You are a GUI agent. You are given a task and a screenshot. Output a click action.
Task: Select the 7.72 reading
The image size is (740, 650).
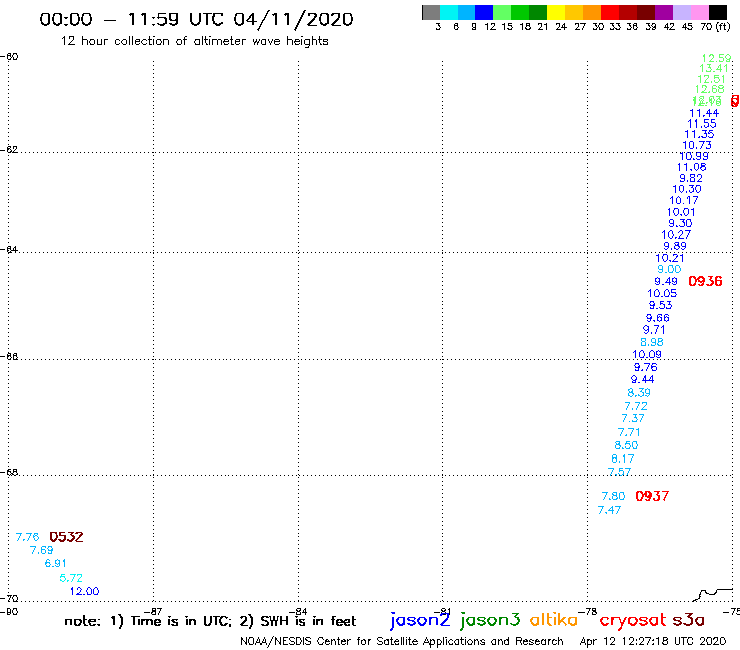tap(636, 406)
